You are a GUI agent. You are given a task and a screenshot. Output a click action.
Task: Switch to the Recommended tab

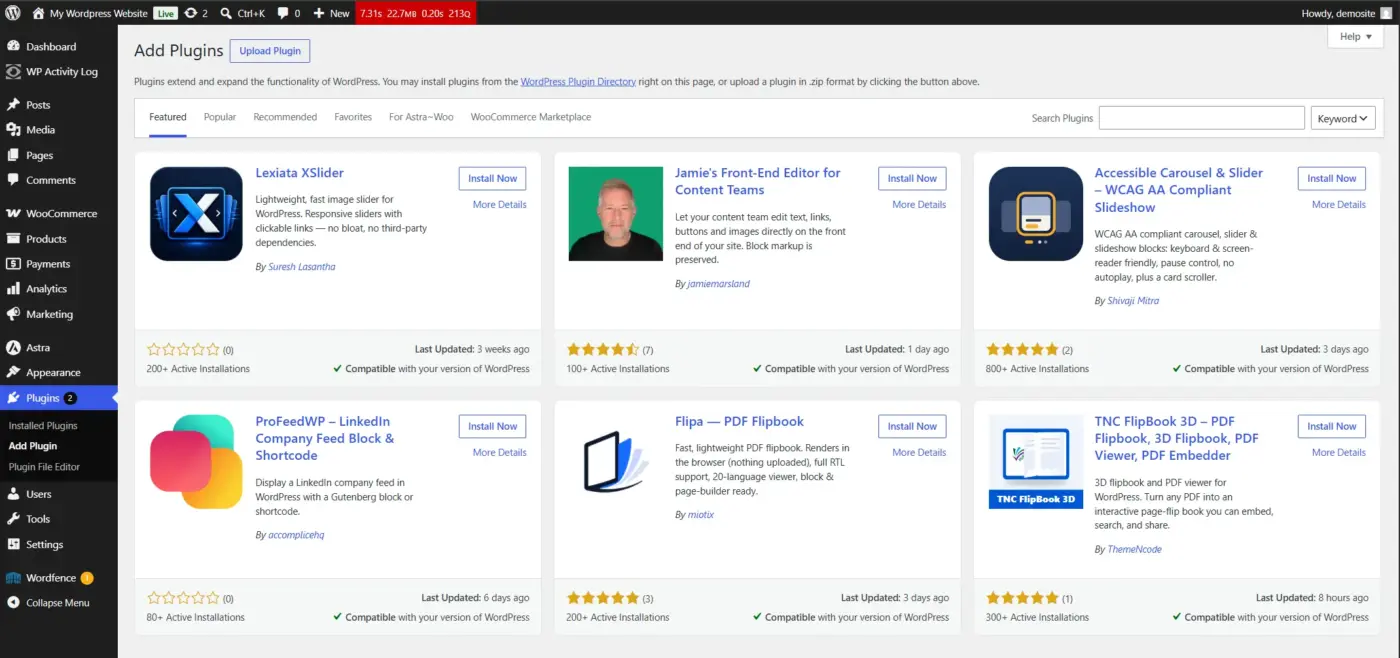[x=285, y=117]
